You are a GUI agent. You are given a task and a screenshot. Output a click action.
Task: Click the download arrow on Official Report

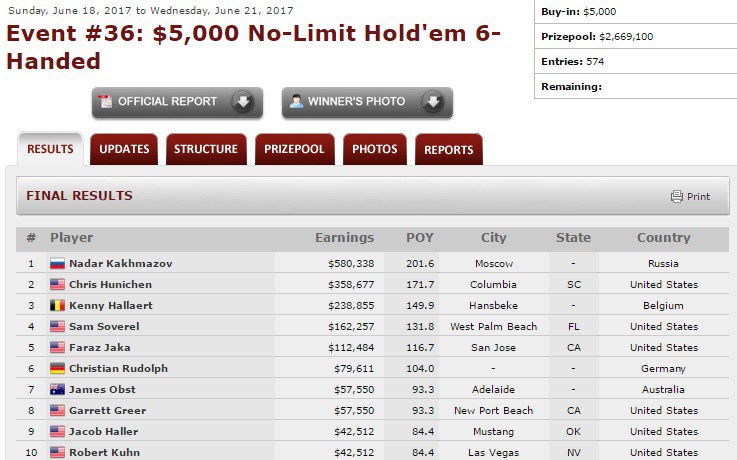(241, 102)
